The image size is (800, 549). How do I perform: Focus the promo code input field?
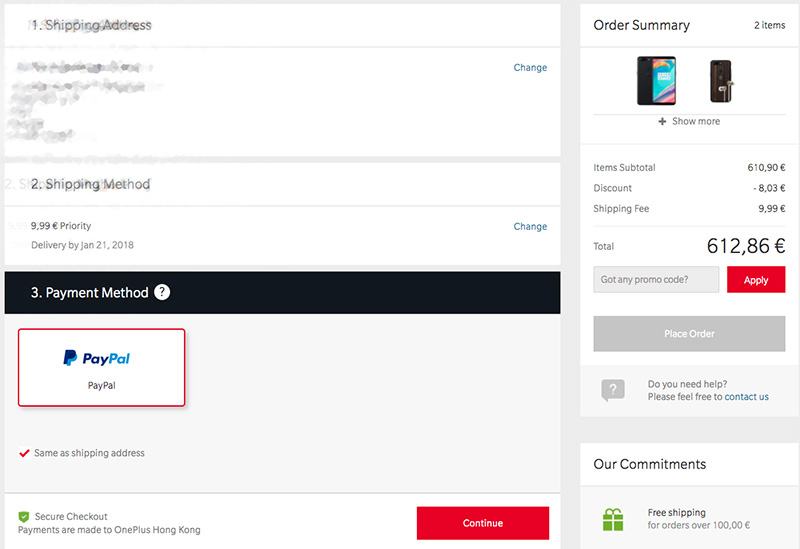[x=656, y=280]
